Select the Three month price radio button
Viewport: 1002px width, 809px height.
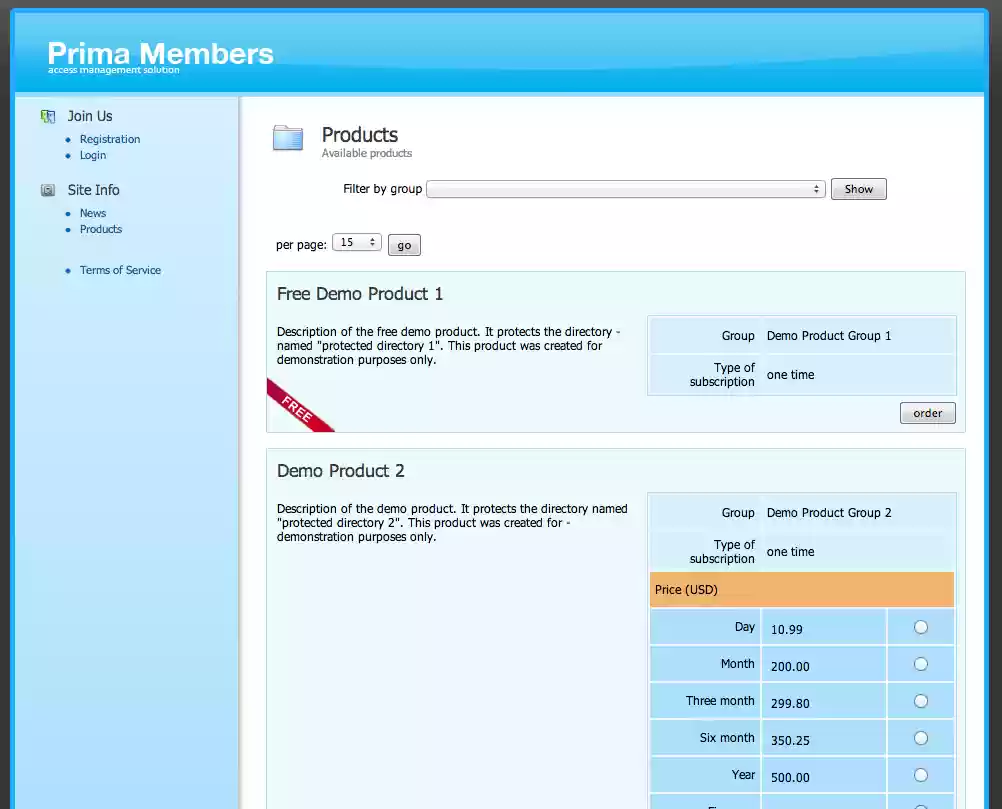pos(920,700)
